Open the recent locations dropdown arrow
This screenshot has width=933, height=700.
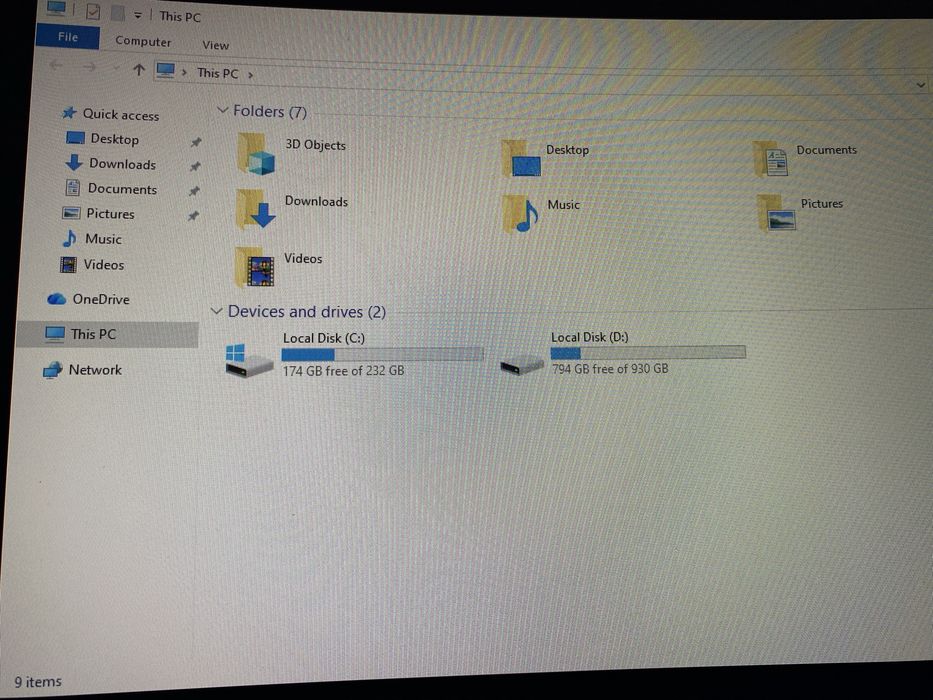tap(116, 68)
